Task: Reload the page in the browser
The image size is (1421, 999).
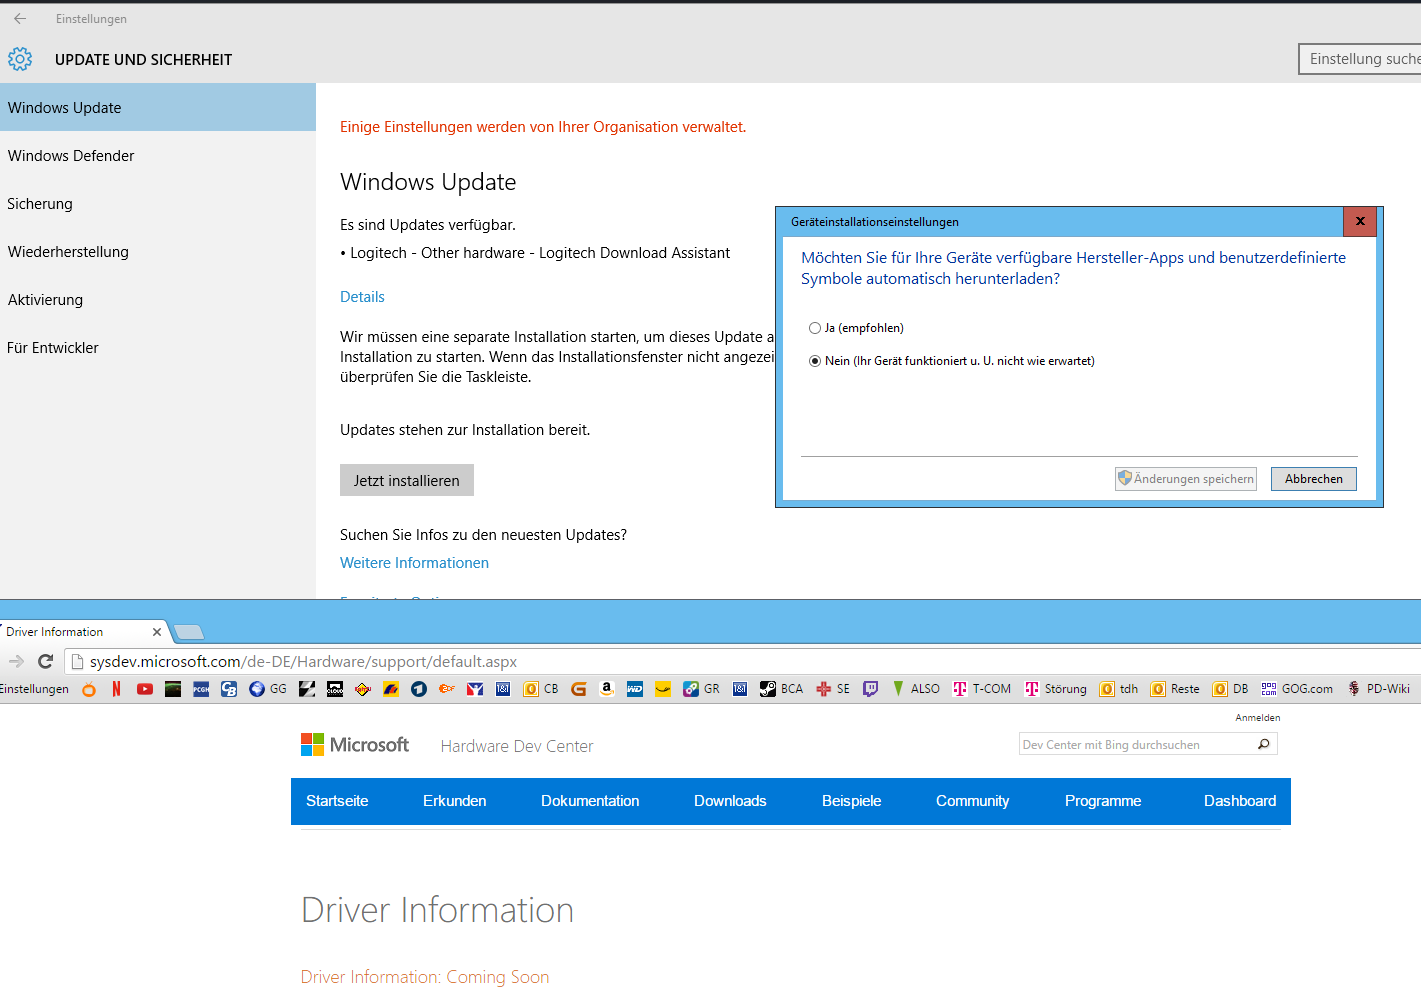Action: 45,661
